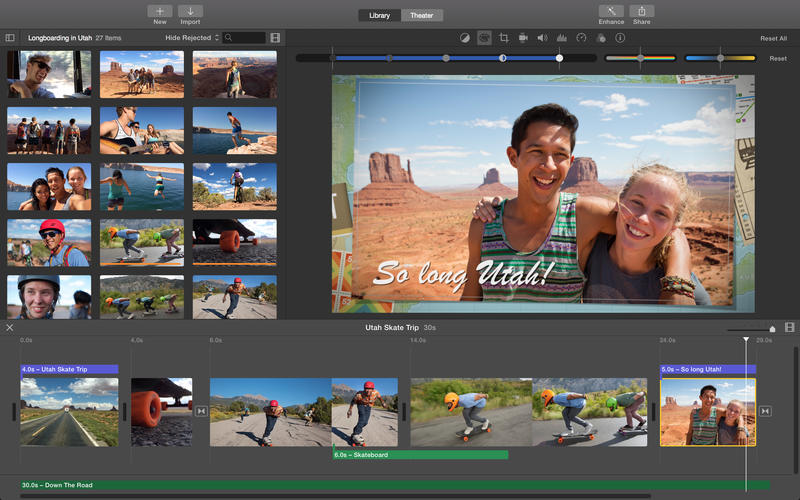800x500 pixels.
Task: Open the Volume adjustment speaker icon
Action: click(x=542, y=38)
